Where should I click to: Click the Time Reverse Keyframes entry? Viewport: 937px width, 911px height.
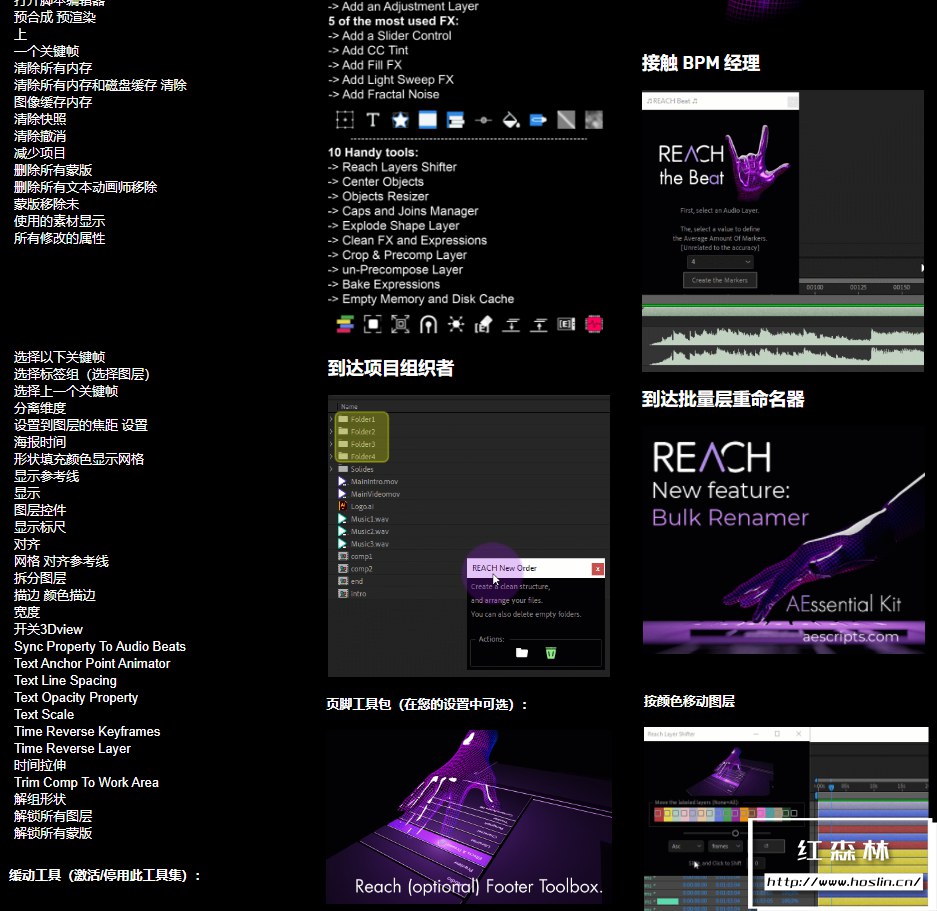tap(87, 732)
